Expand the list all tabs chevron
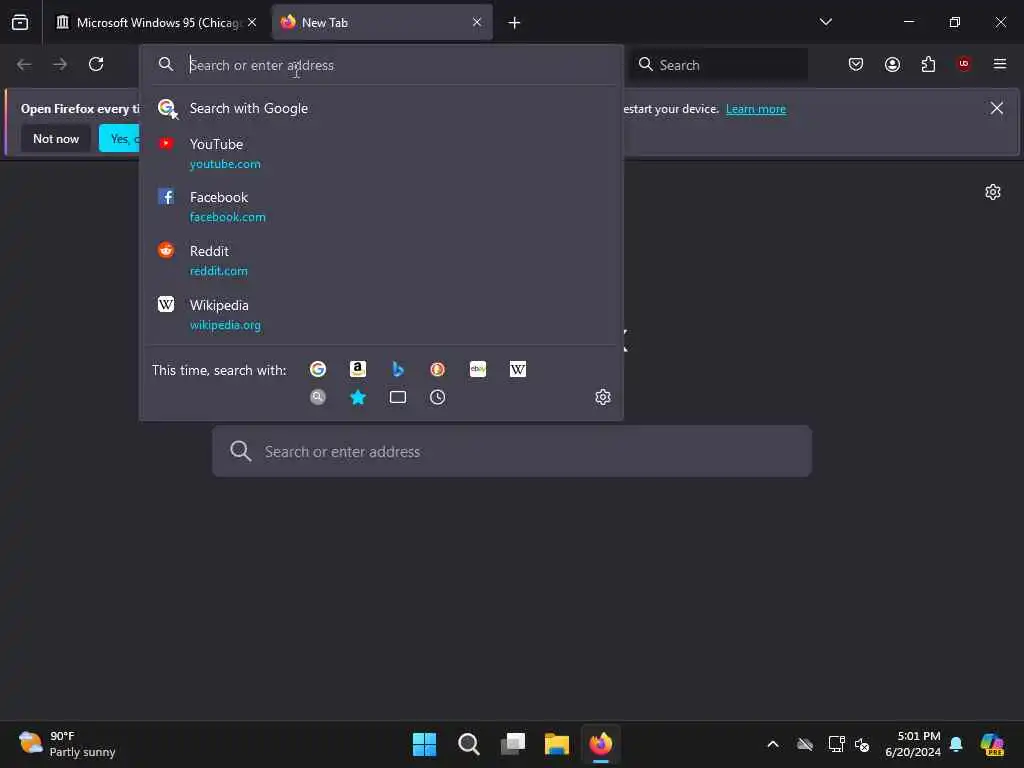The image size is (1024, 768). [x=825, y=22]
